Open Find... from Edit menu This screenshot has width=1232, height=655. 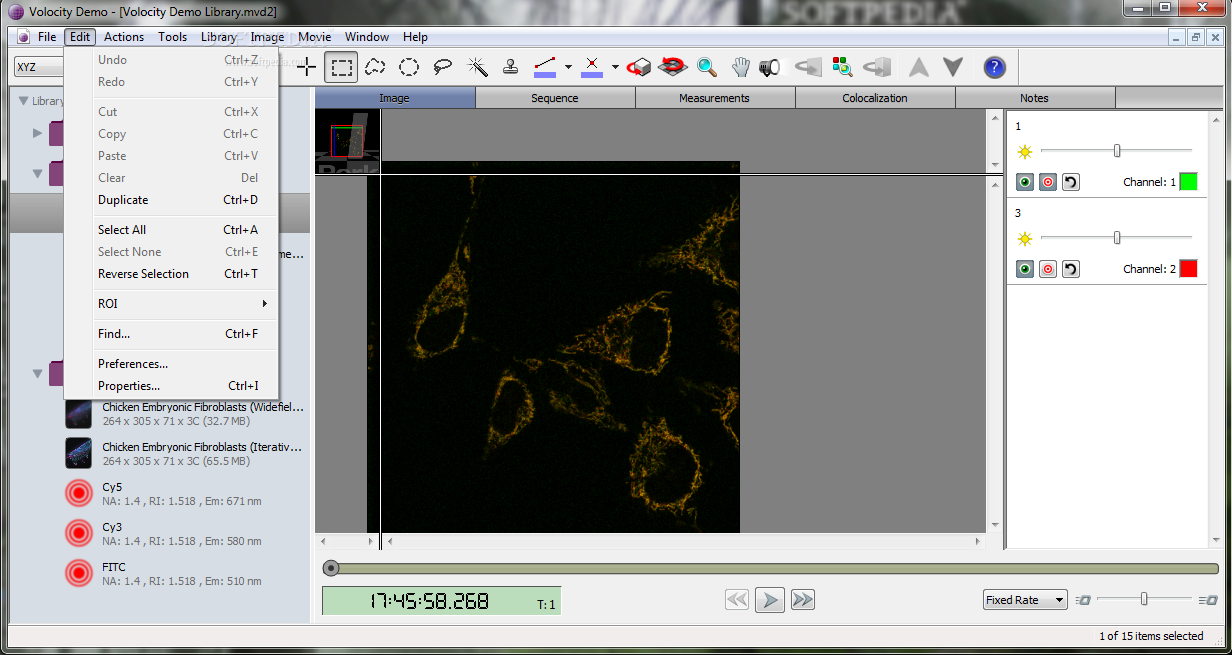(x=171, y=334)
